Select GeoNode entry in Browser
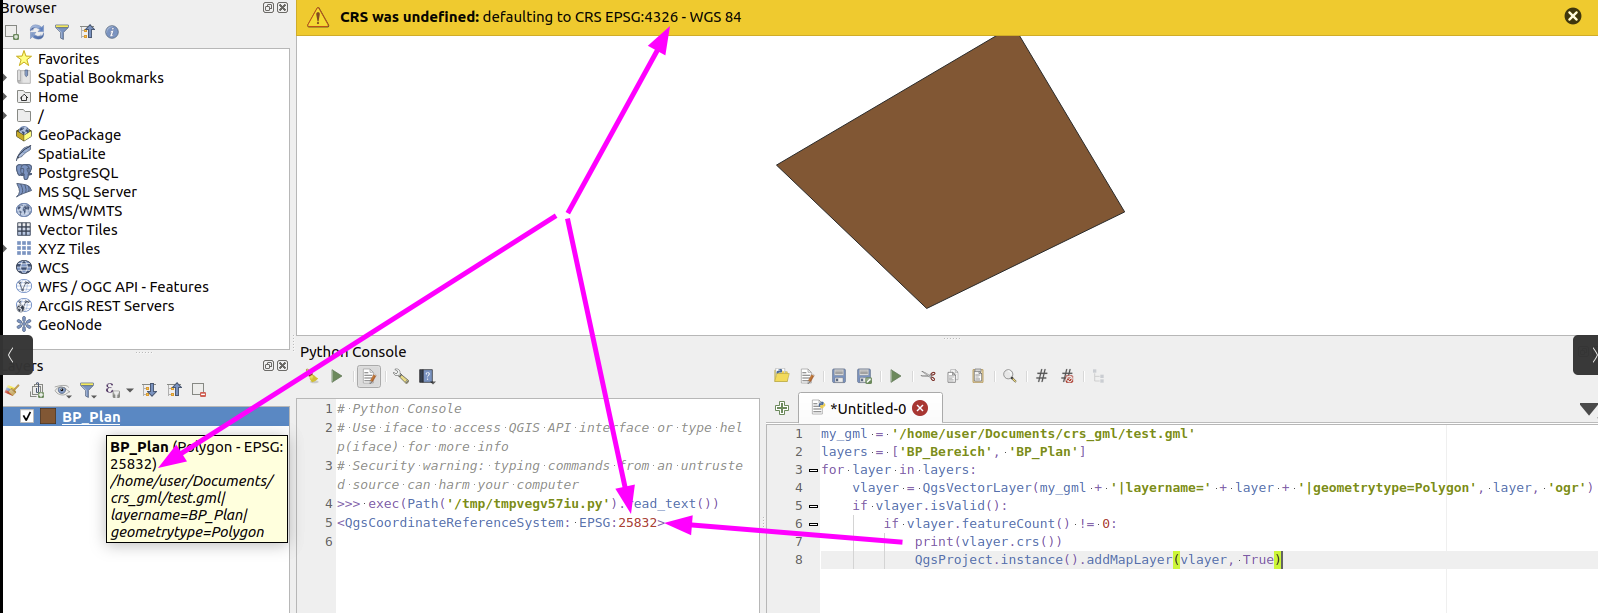This screenshot has height=613, width=1598. (x=70, y=325)
